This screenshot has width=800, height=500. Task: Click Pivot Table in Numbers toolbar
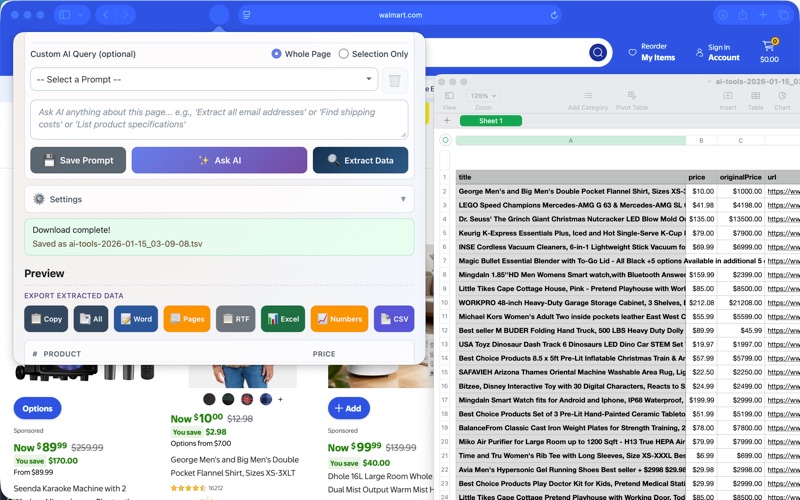pyautogui.click(x=632, y=101)
